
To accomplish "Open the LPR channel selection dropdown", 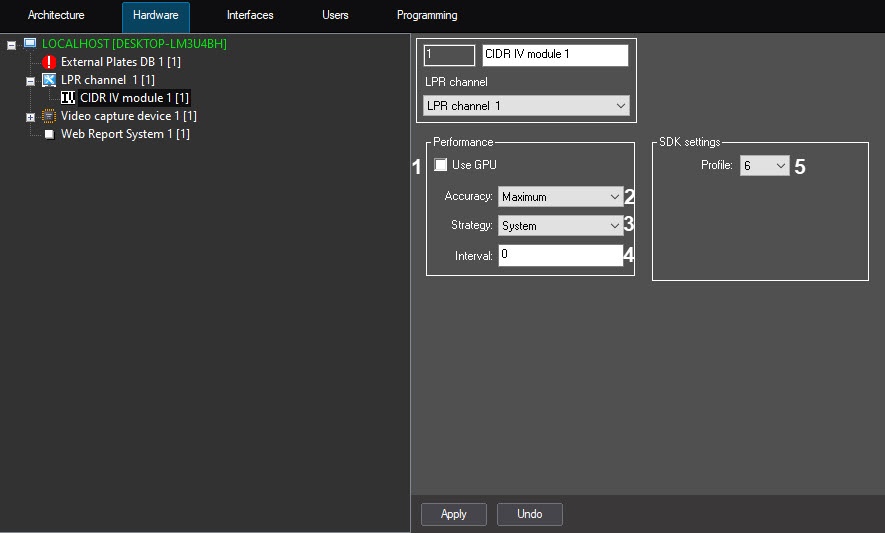I will (526, 105).
